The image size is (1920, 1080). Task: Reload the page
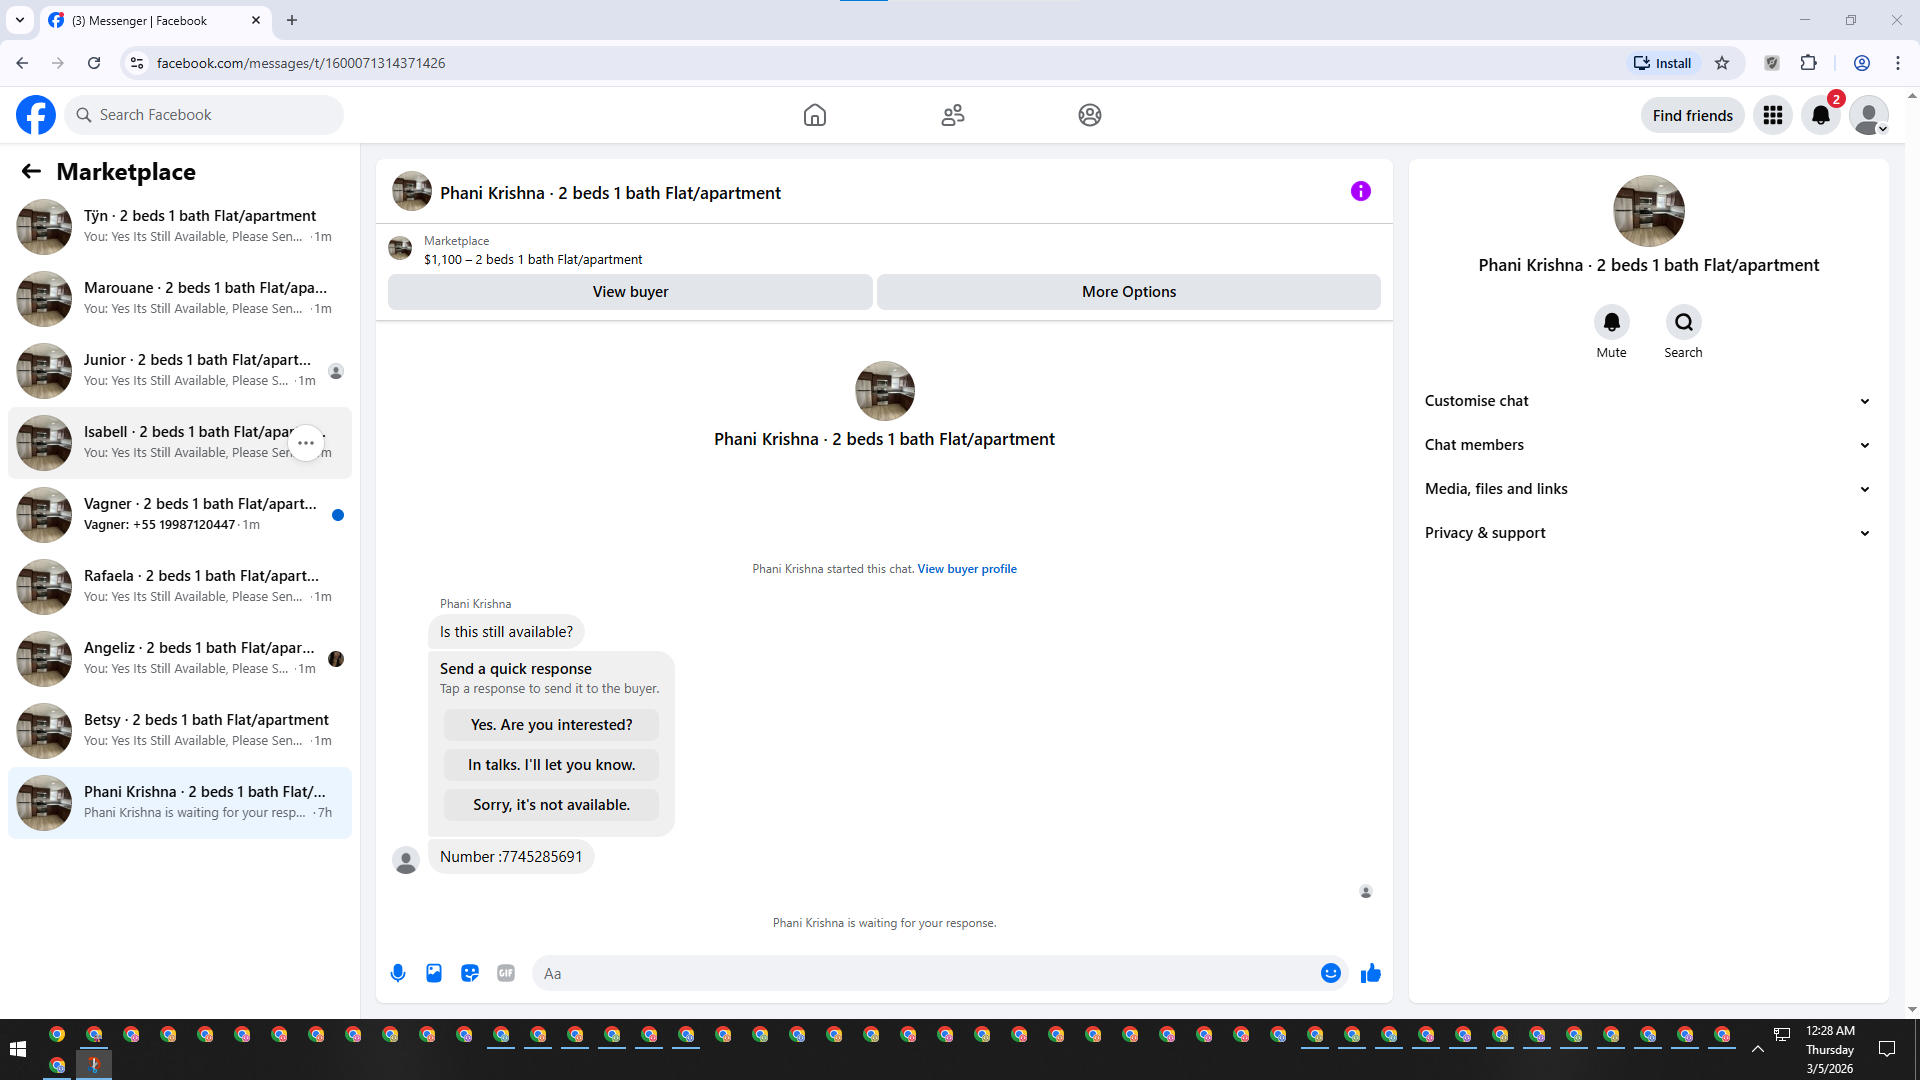[94, 63]
